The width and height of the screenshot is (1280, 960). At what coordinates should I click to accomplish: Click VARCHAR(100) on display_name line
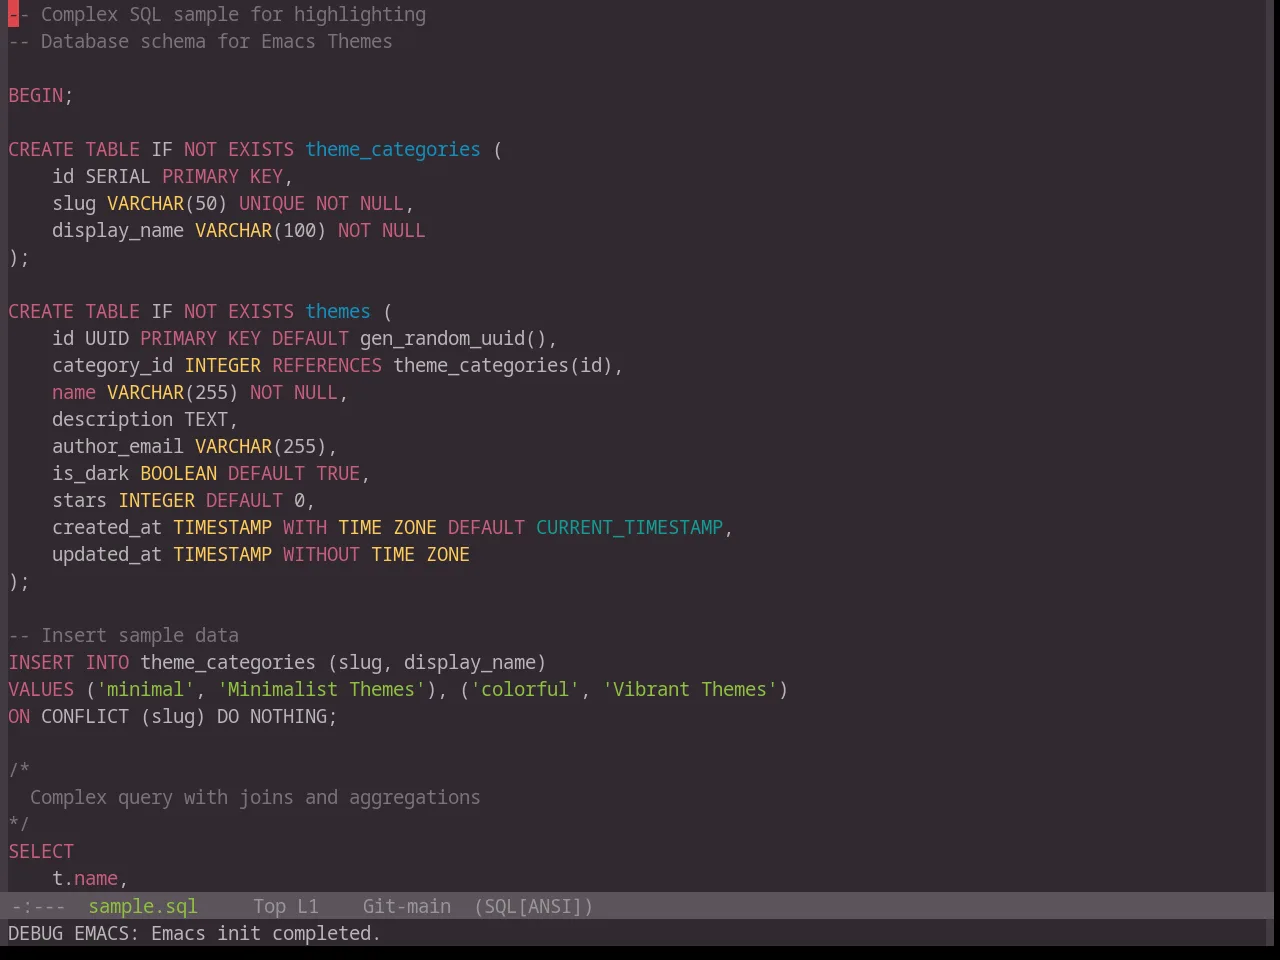coord(261,230)
